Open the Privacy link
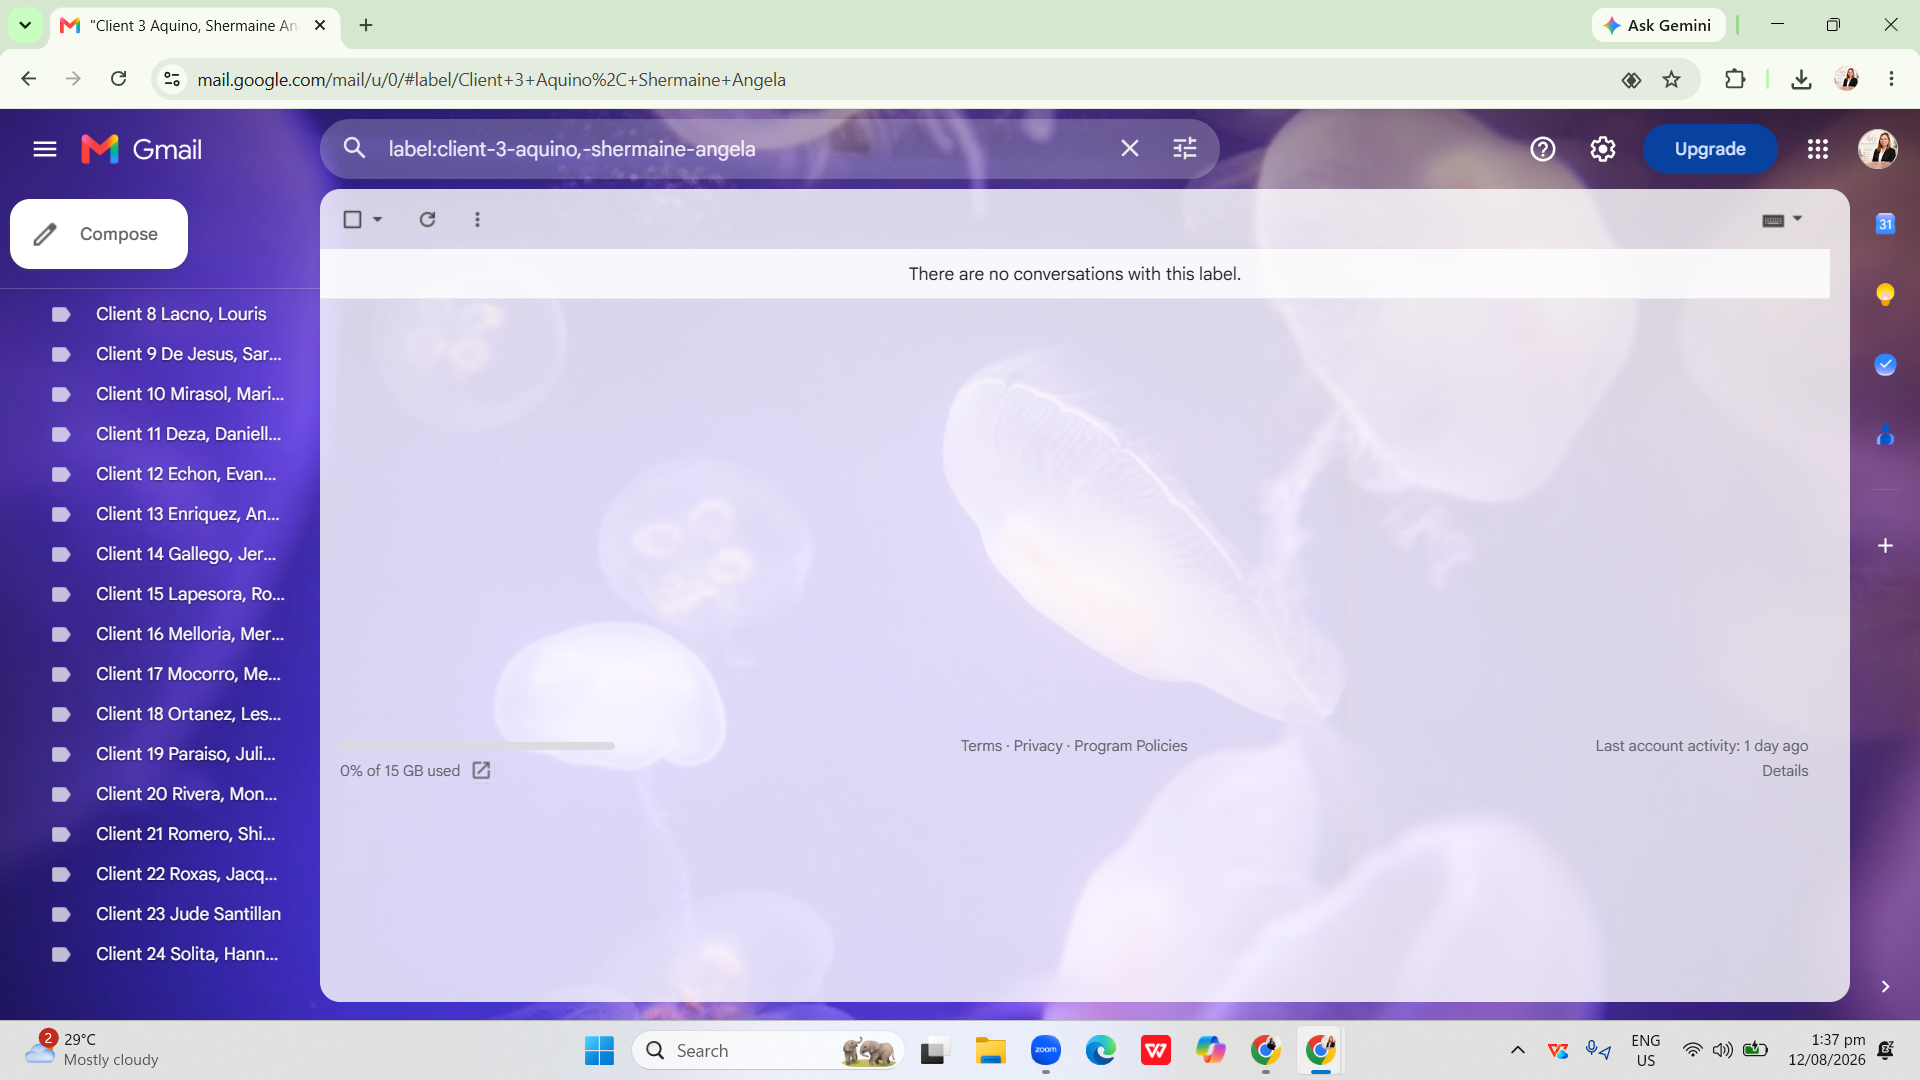The image size is (1920, 1080). [1038, 746]
